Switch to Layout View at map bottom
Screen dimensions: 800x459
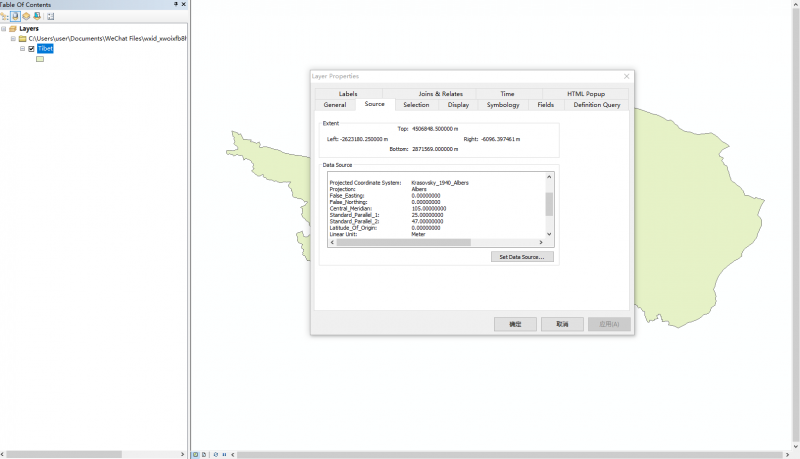point(204,454)
